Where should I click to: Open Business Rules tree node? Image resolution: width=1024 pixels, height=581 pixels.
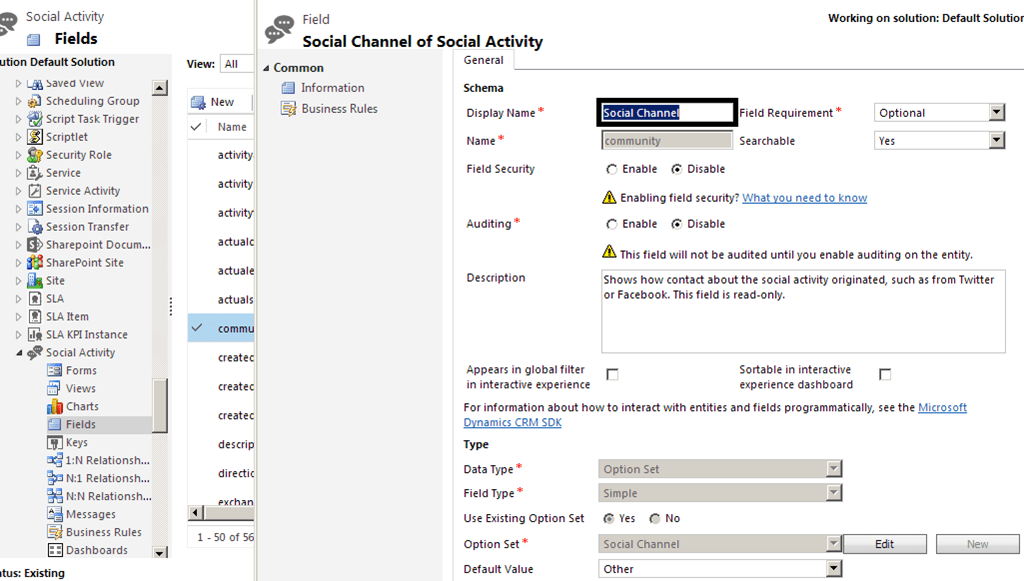click(104, 532)
